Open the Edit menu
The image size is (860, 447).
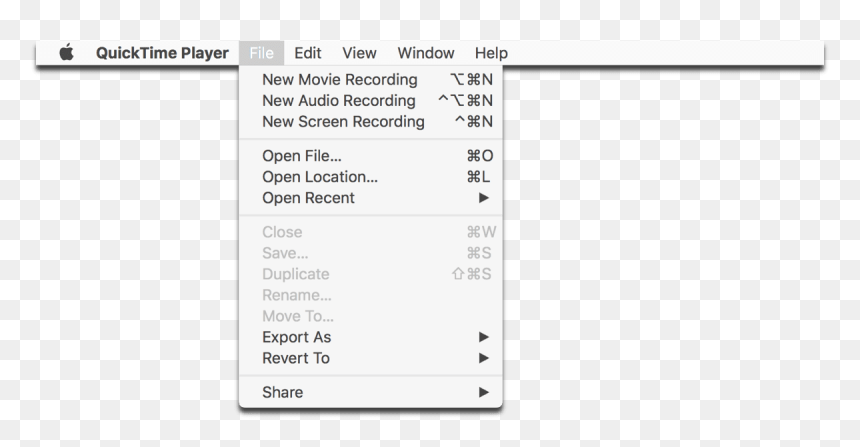(308, 53)
